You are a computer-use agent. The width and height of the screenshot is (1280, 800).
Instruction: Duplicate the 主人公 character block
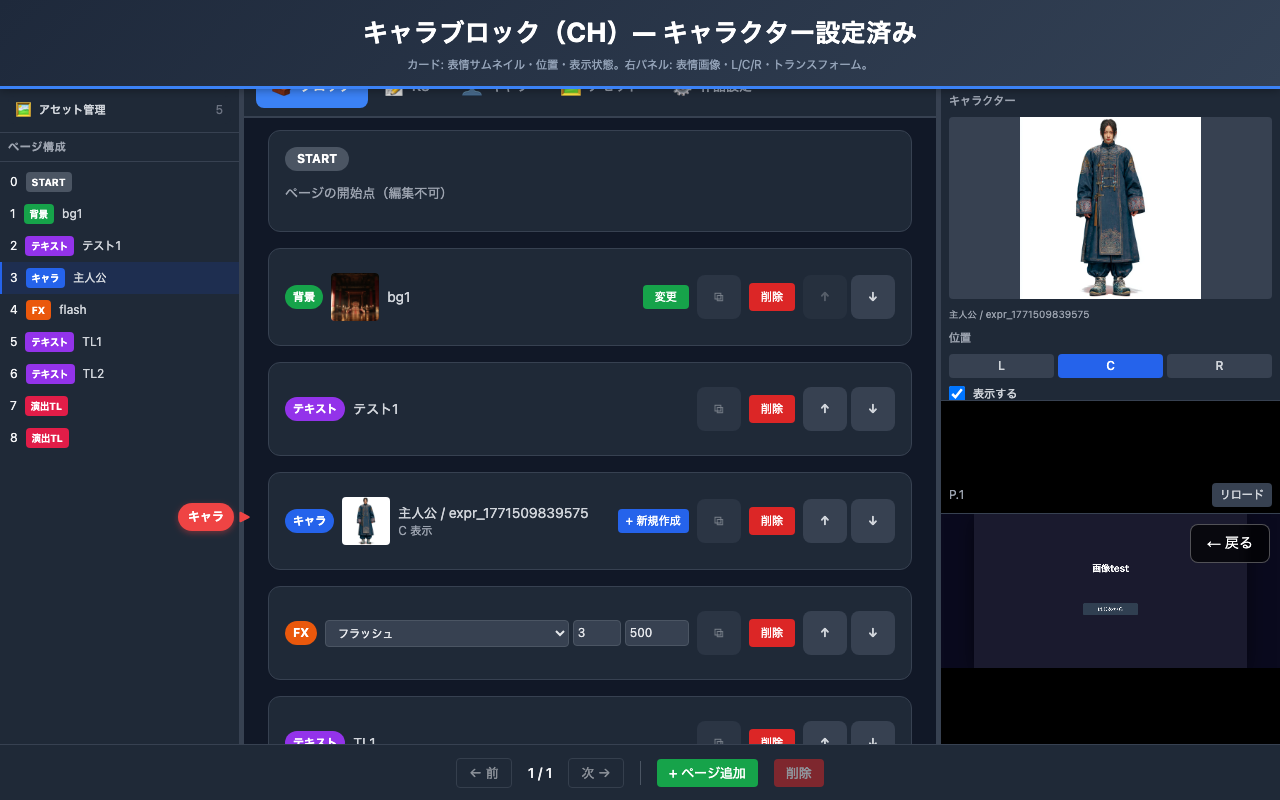click(719, 521)
